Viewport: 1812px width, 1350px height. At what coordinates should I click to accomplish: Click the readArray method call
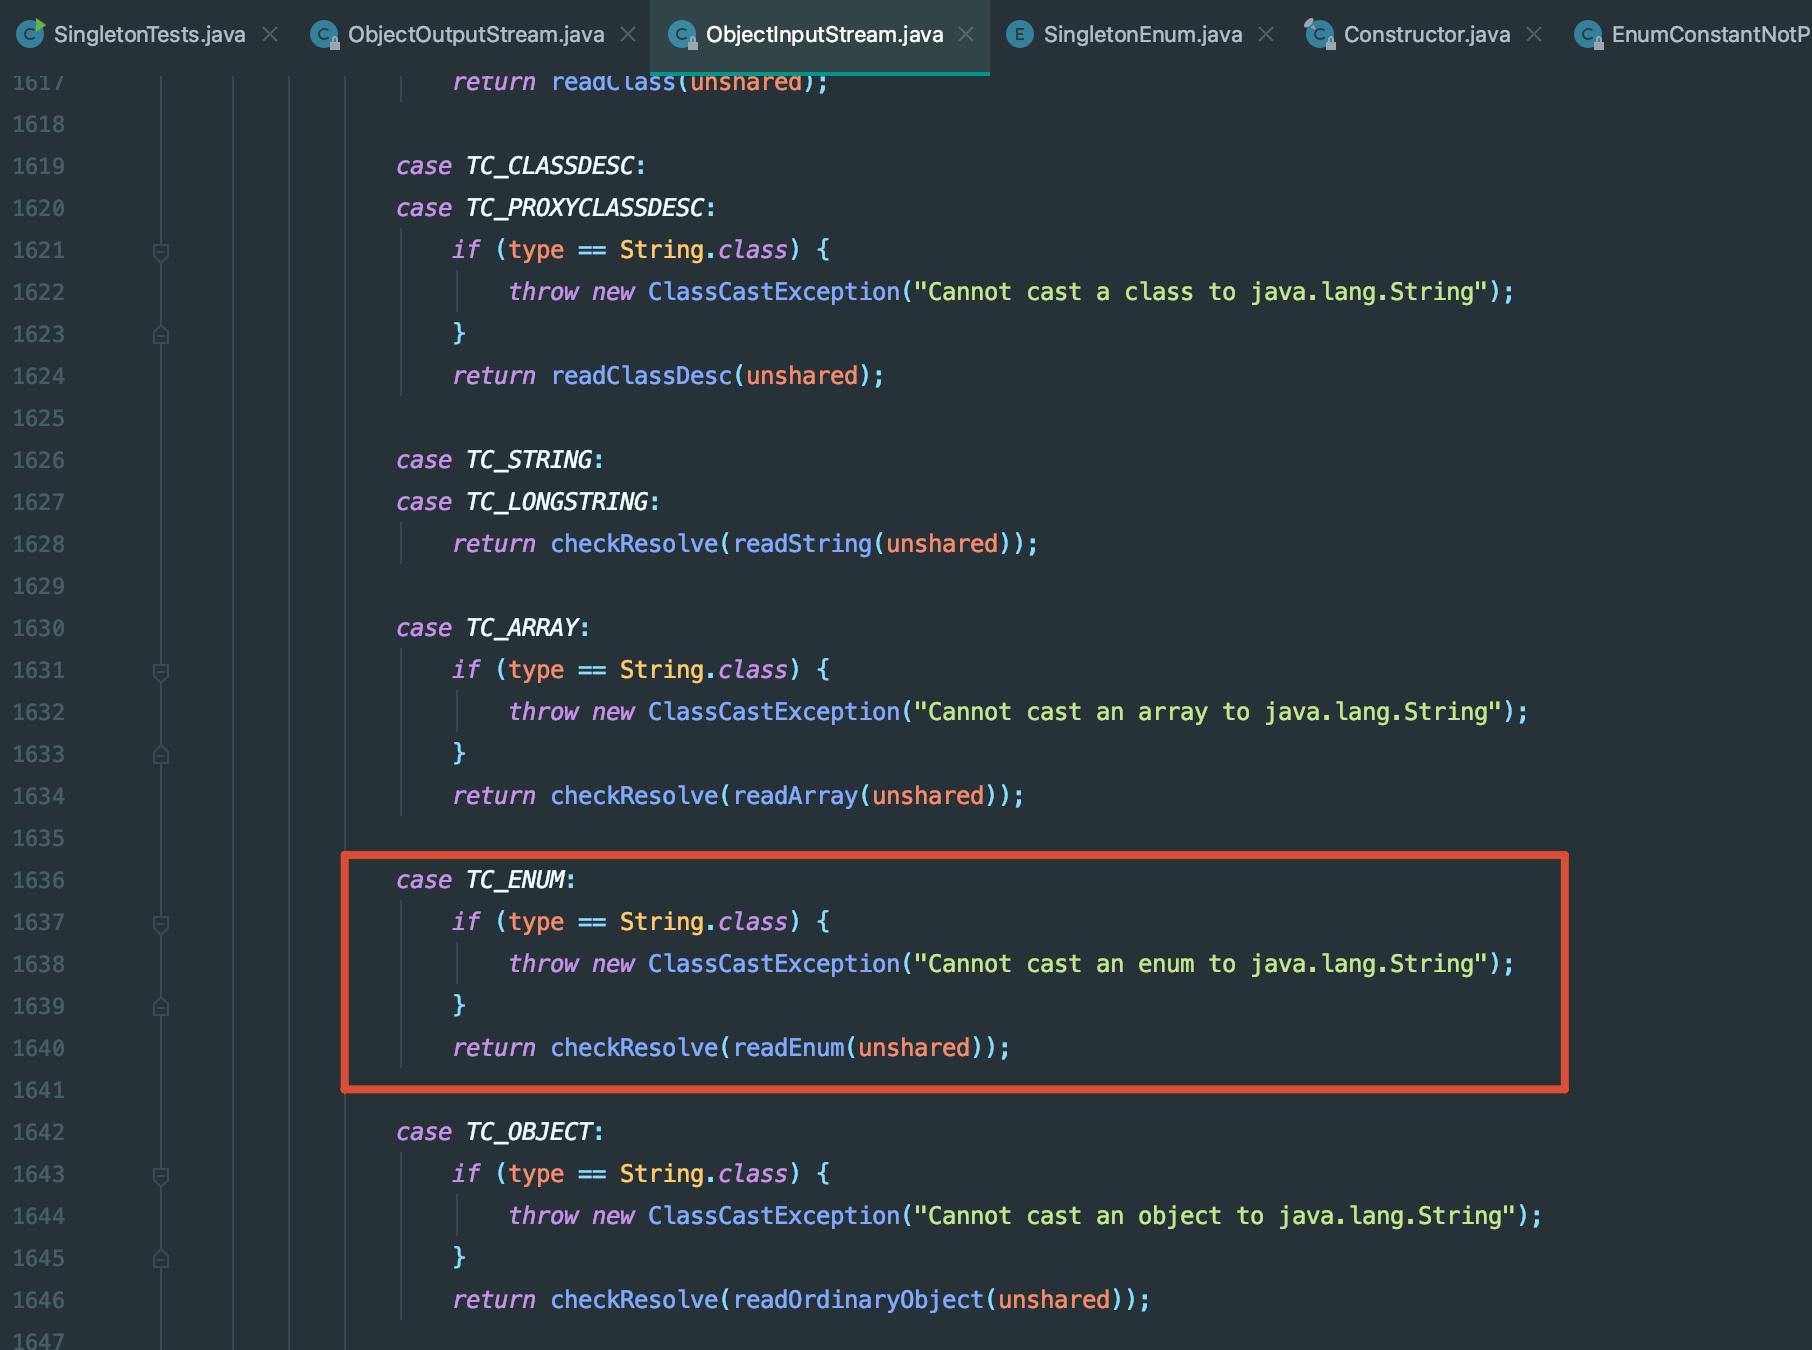click(x=796, y=796)
